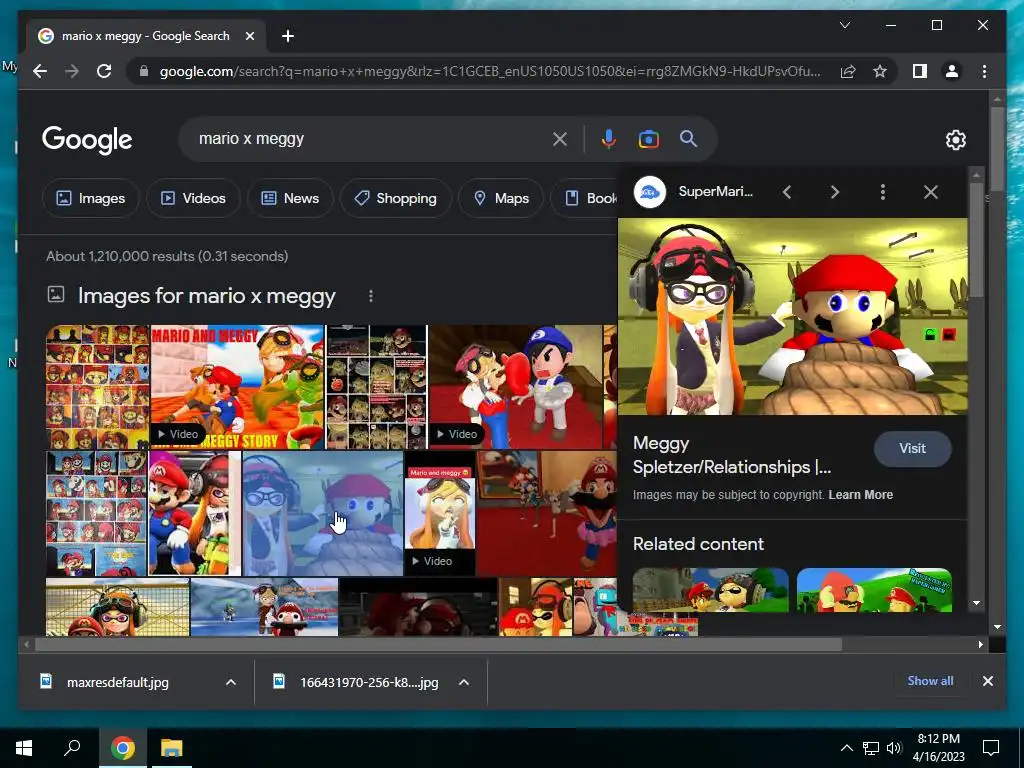Screen dimensions: 1024x768
Task: Open second Related content green hills thumbnail
Action: coord(874,590)
